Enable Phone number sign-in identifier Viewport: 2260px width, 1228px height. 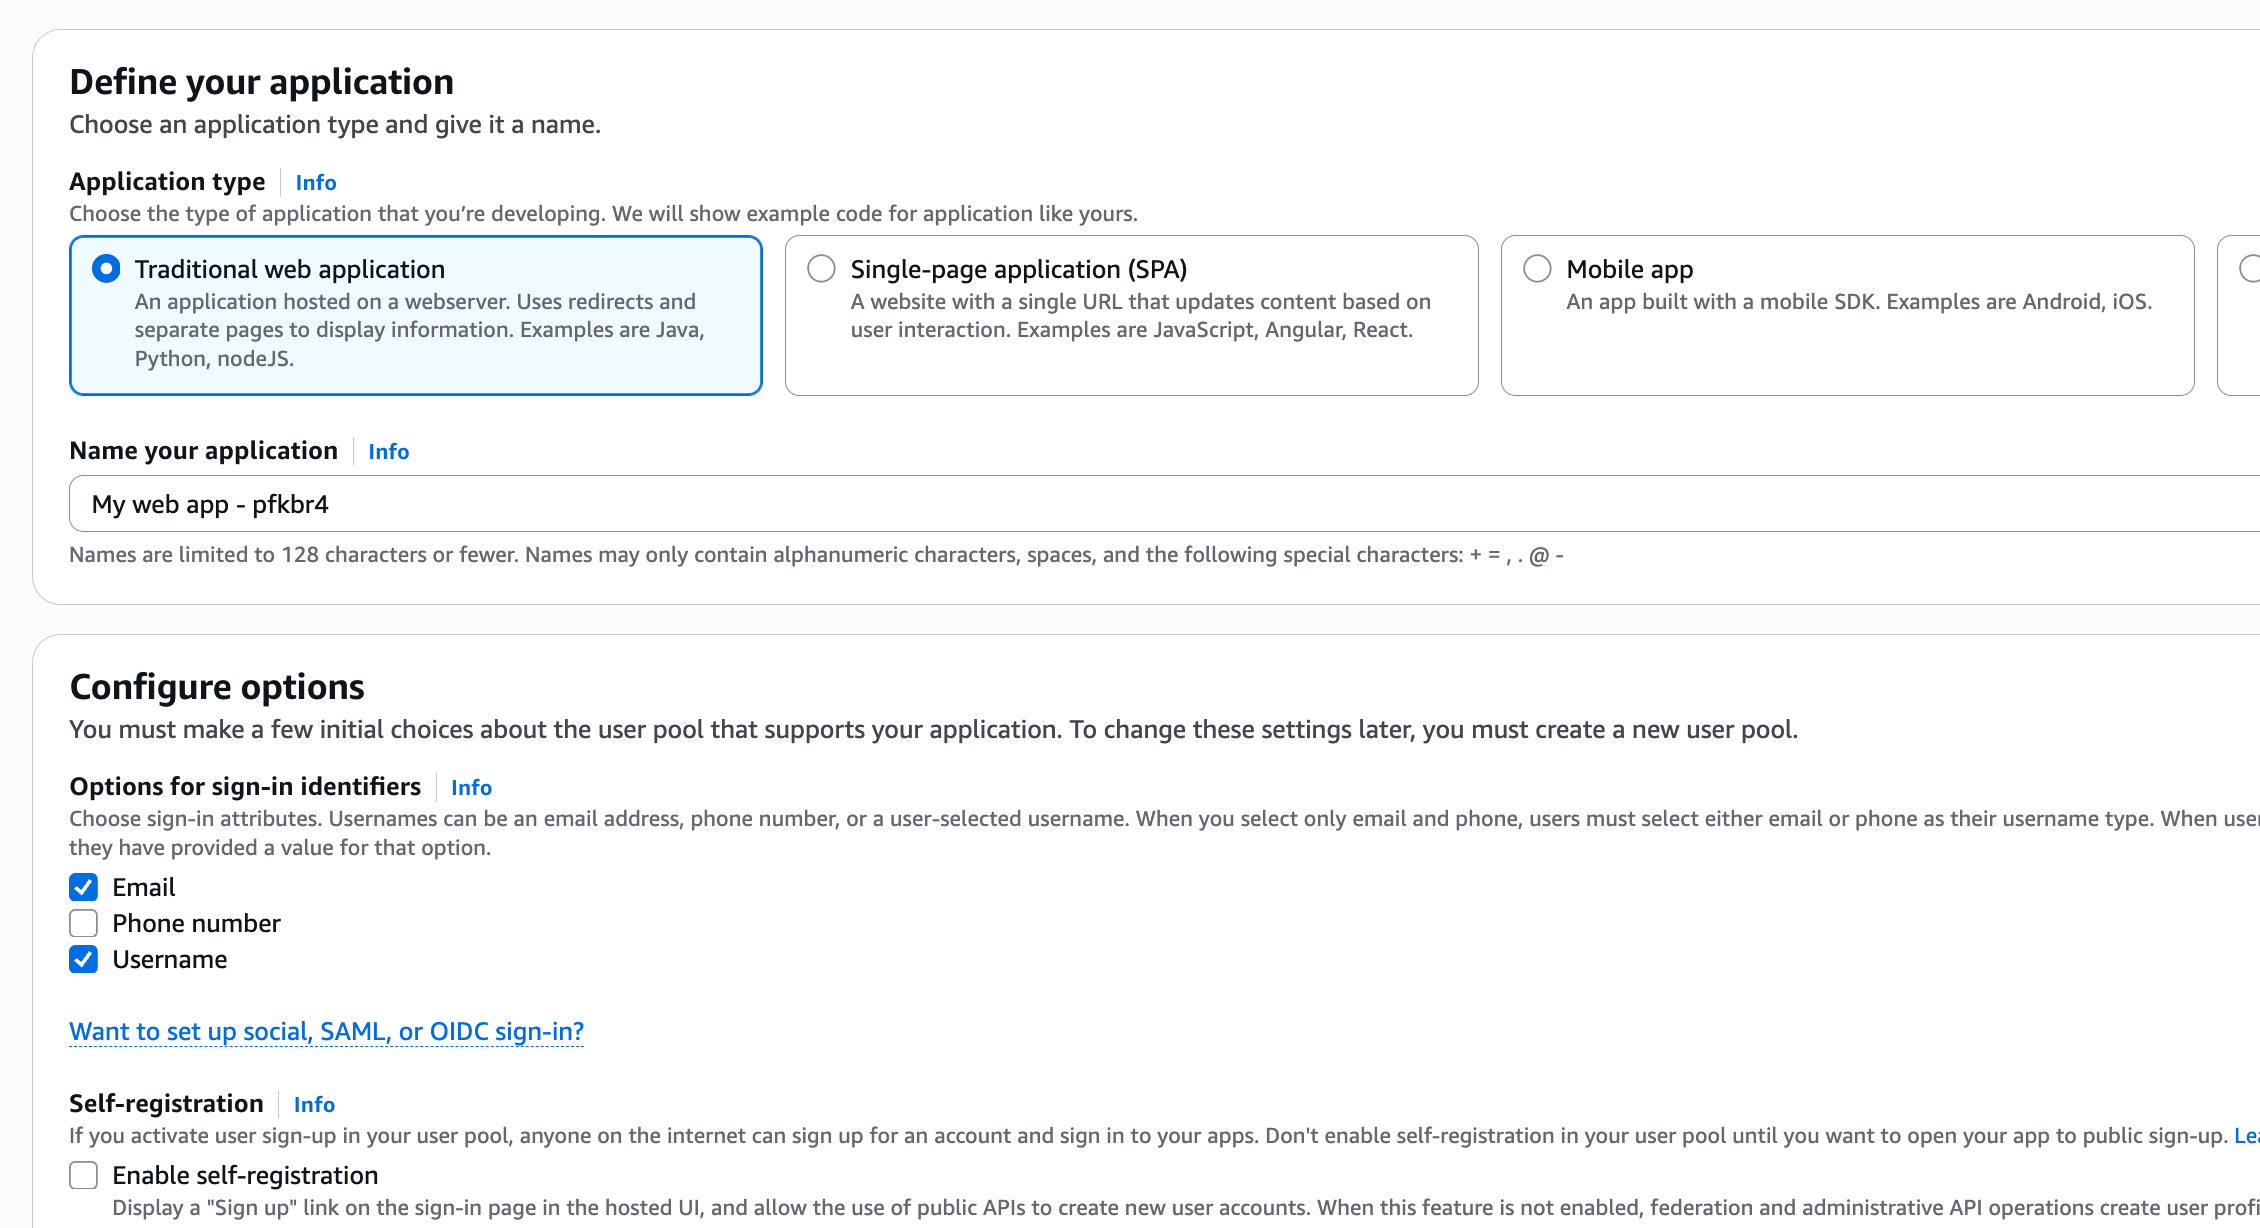pos(84,923)
